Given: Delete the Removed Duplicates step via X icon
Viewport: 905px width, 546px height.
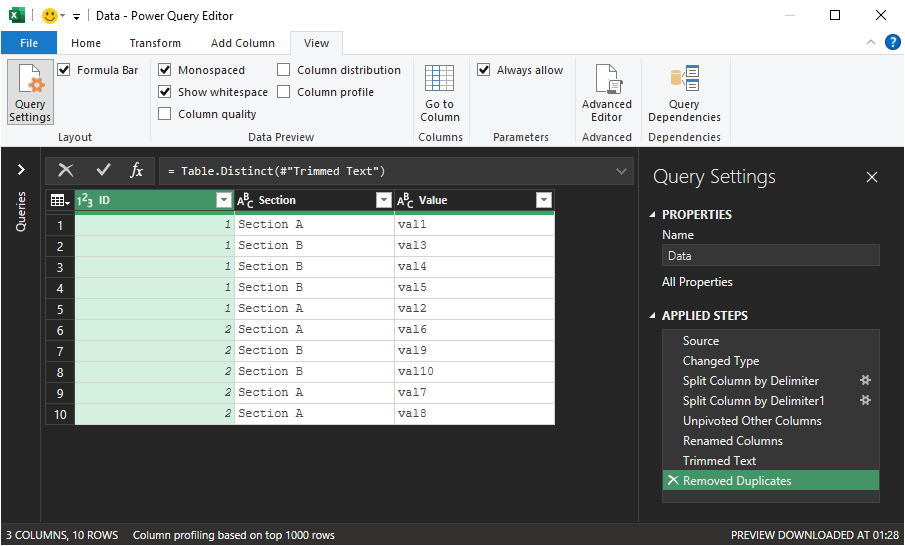Looking at the screenshot, I should (672, 480).
